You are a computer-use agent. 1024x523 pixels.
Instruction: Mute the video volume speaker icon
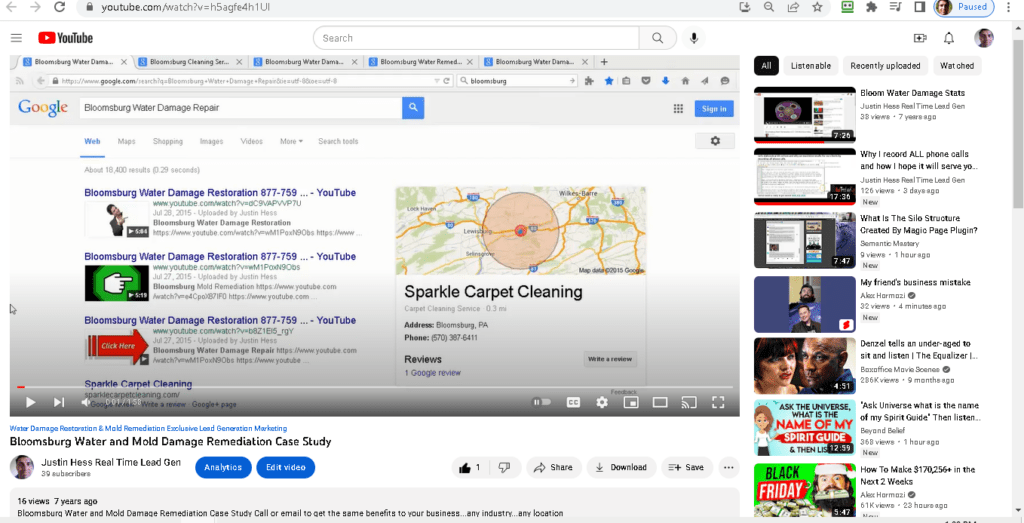click(x=86, y=402)
